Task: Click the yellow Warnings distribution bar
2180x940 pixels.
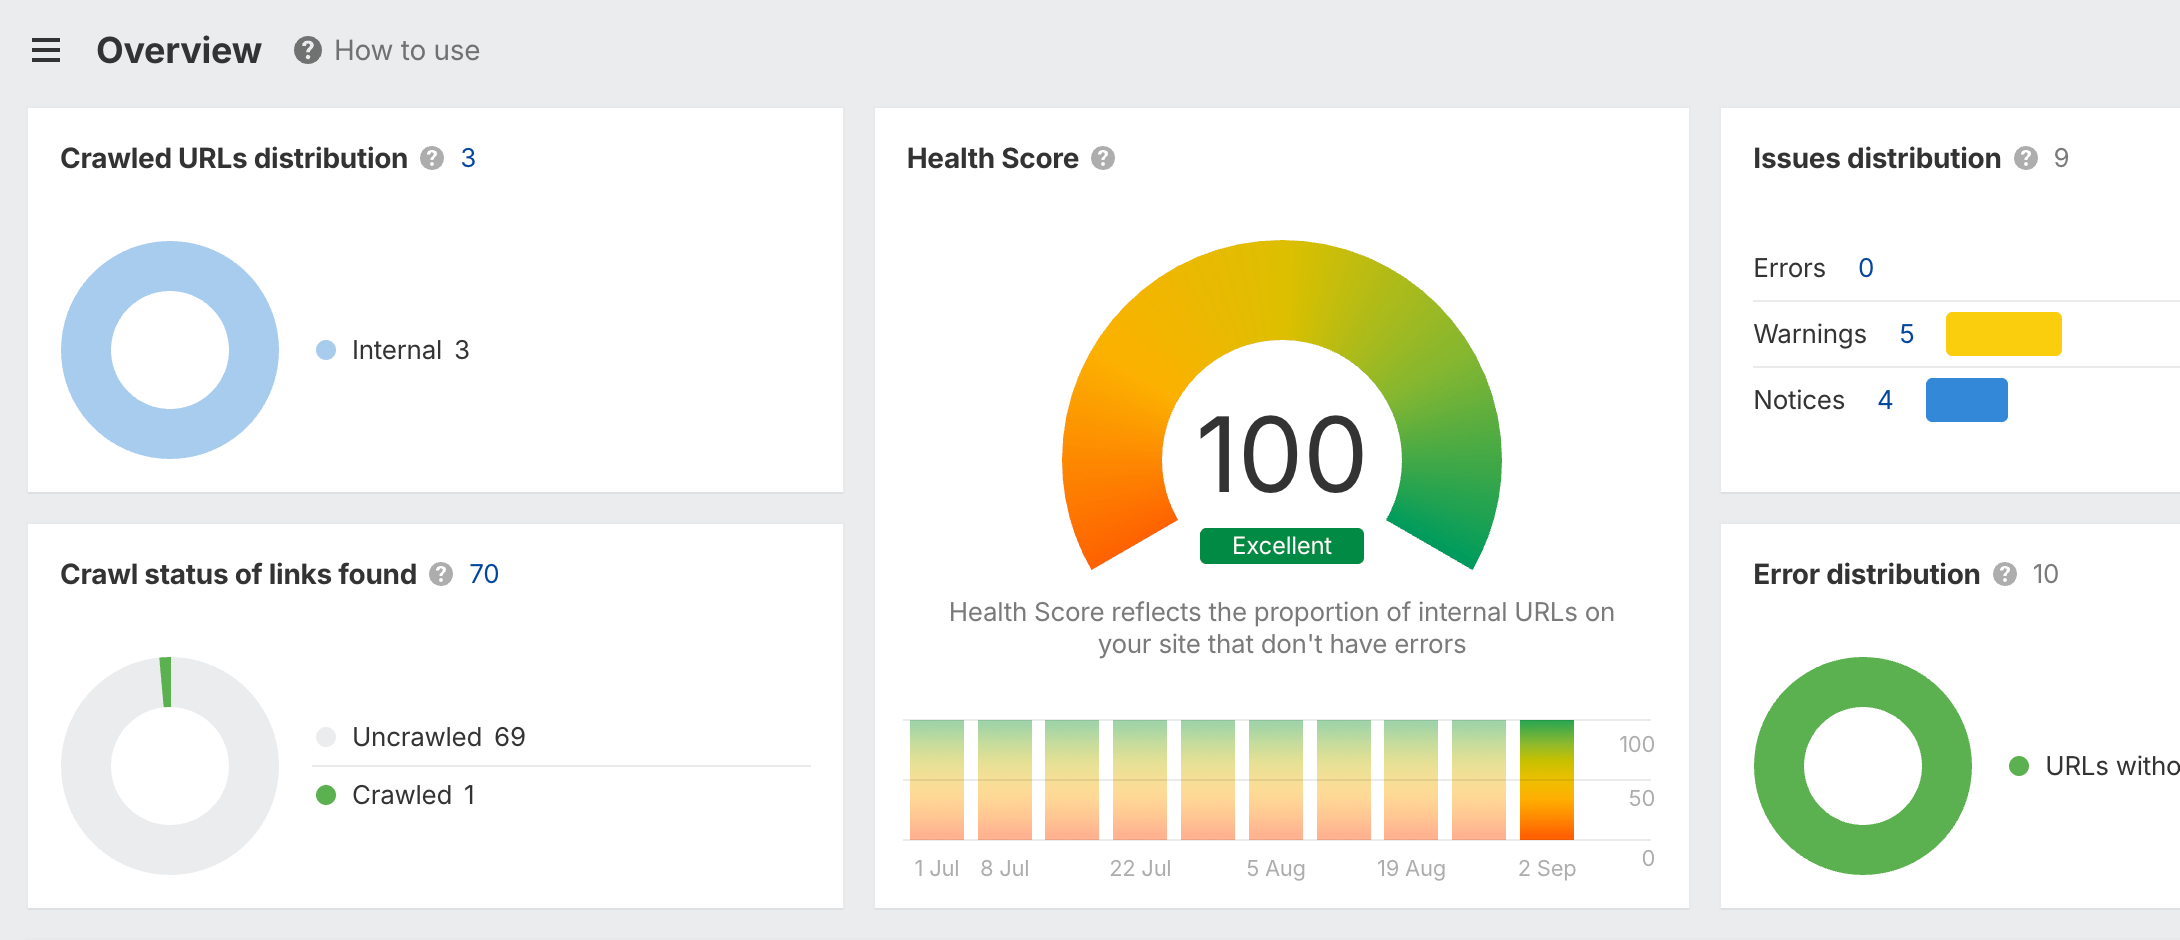Action: point(2003,333)
